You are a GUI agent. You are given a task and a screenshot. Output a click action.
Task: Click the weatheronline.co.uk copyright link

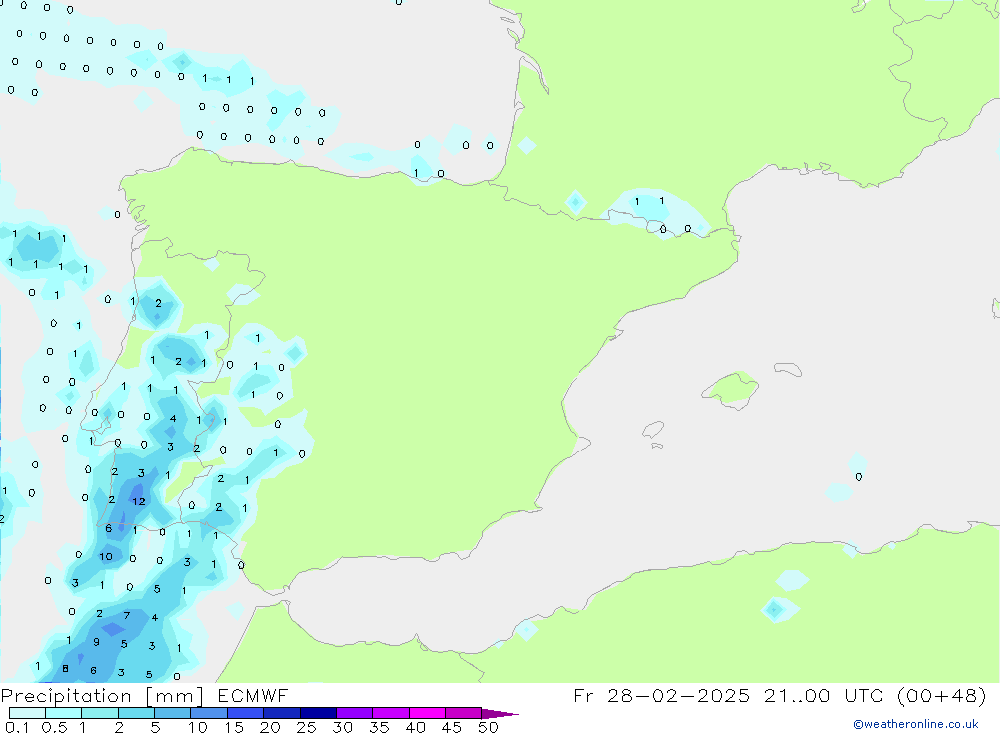pos(916,724)
